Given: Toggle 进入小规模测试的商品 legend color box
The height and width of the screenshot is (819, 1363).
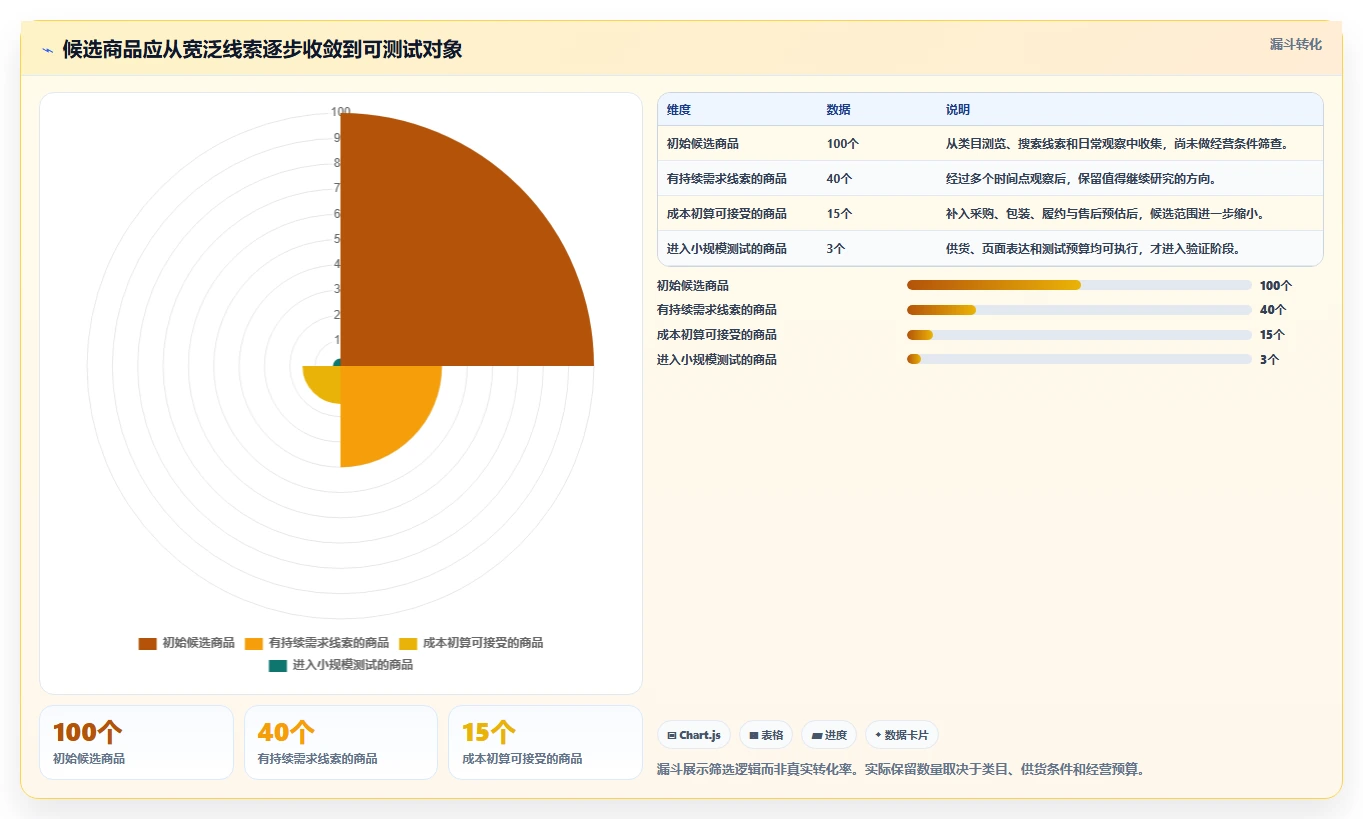Looking at the screenshot, I should click(277, 665).
